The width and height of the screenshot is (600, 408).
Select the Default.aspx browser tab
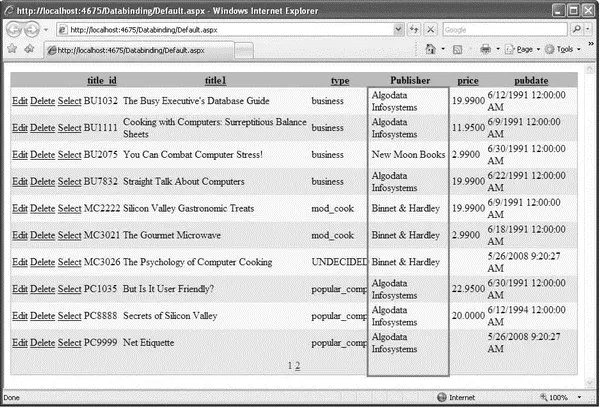[139, 50]
